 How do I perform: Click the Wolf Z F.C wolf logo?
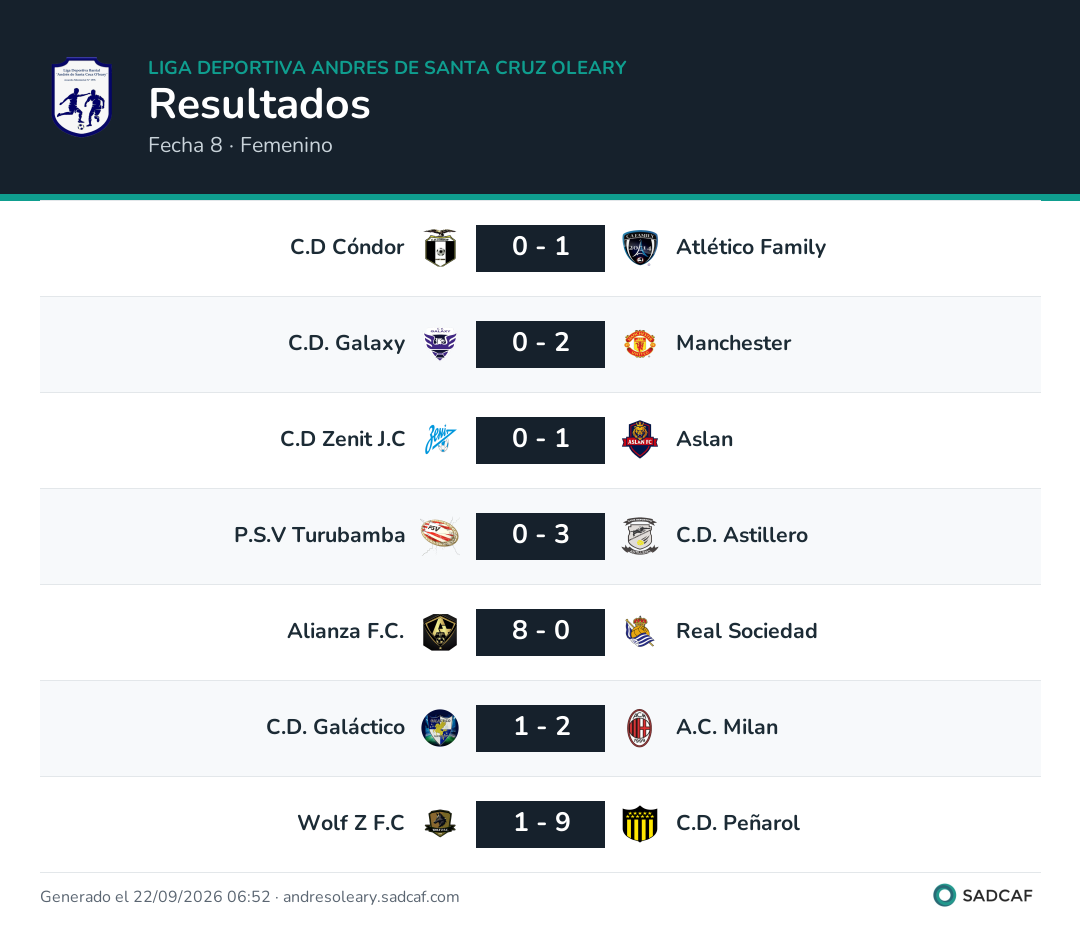tap(440, 823)
